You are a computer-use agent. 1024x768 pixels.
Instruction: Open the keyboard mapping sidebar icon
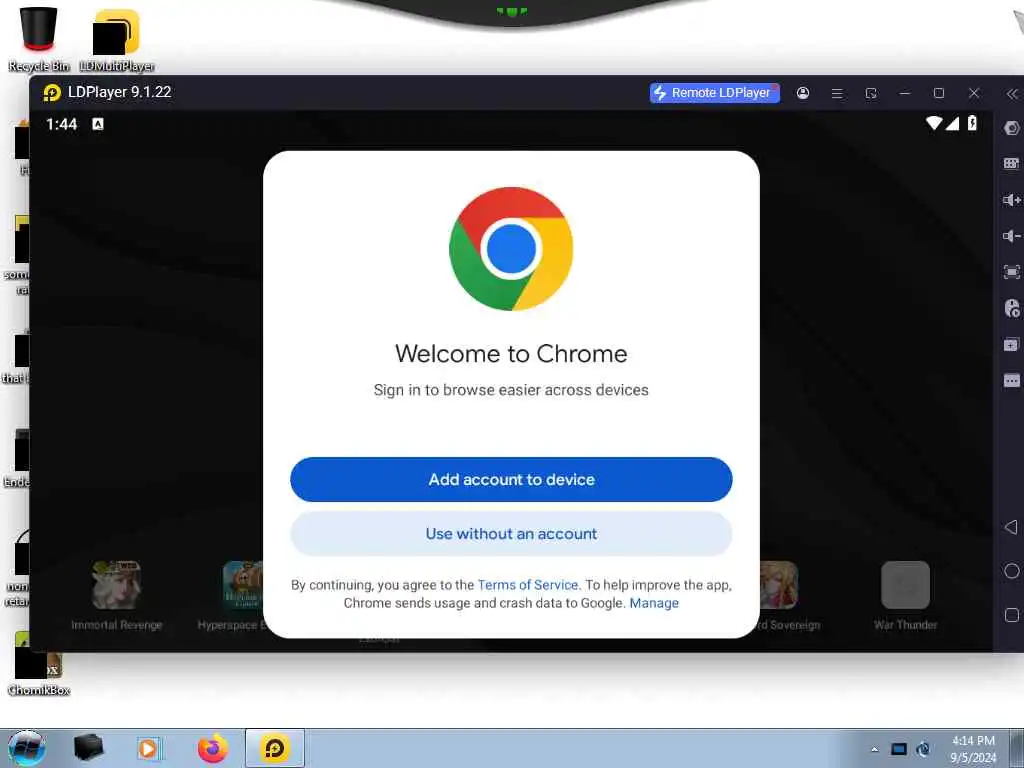[x=1012, y=163]
